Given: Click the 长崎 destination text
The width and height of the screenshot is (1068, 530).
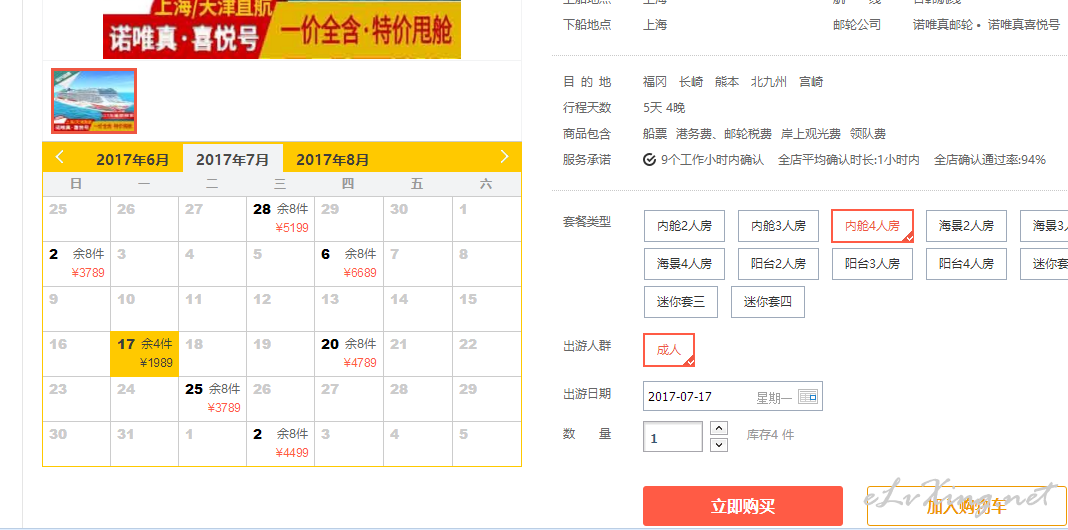Looking at the screenshot, I should pos(691,82).
